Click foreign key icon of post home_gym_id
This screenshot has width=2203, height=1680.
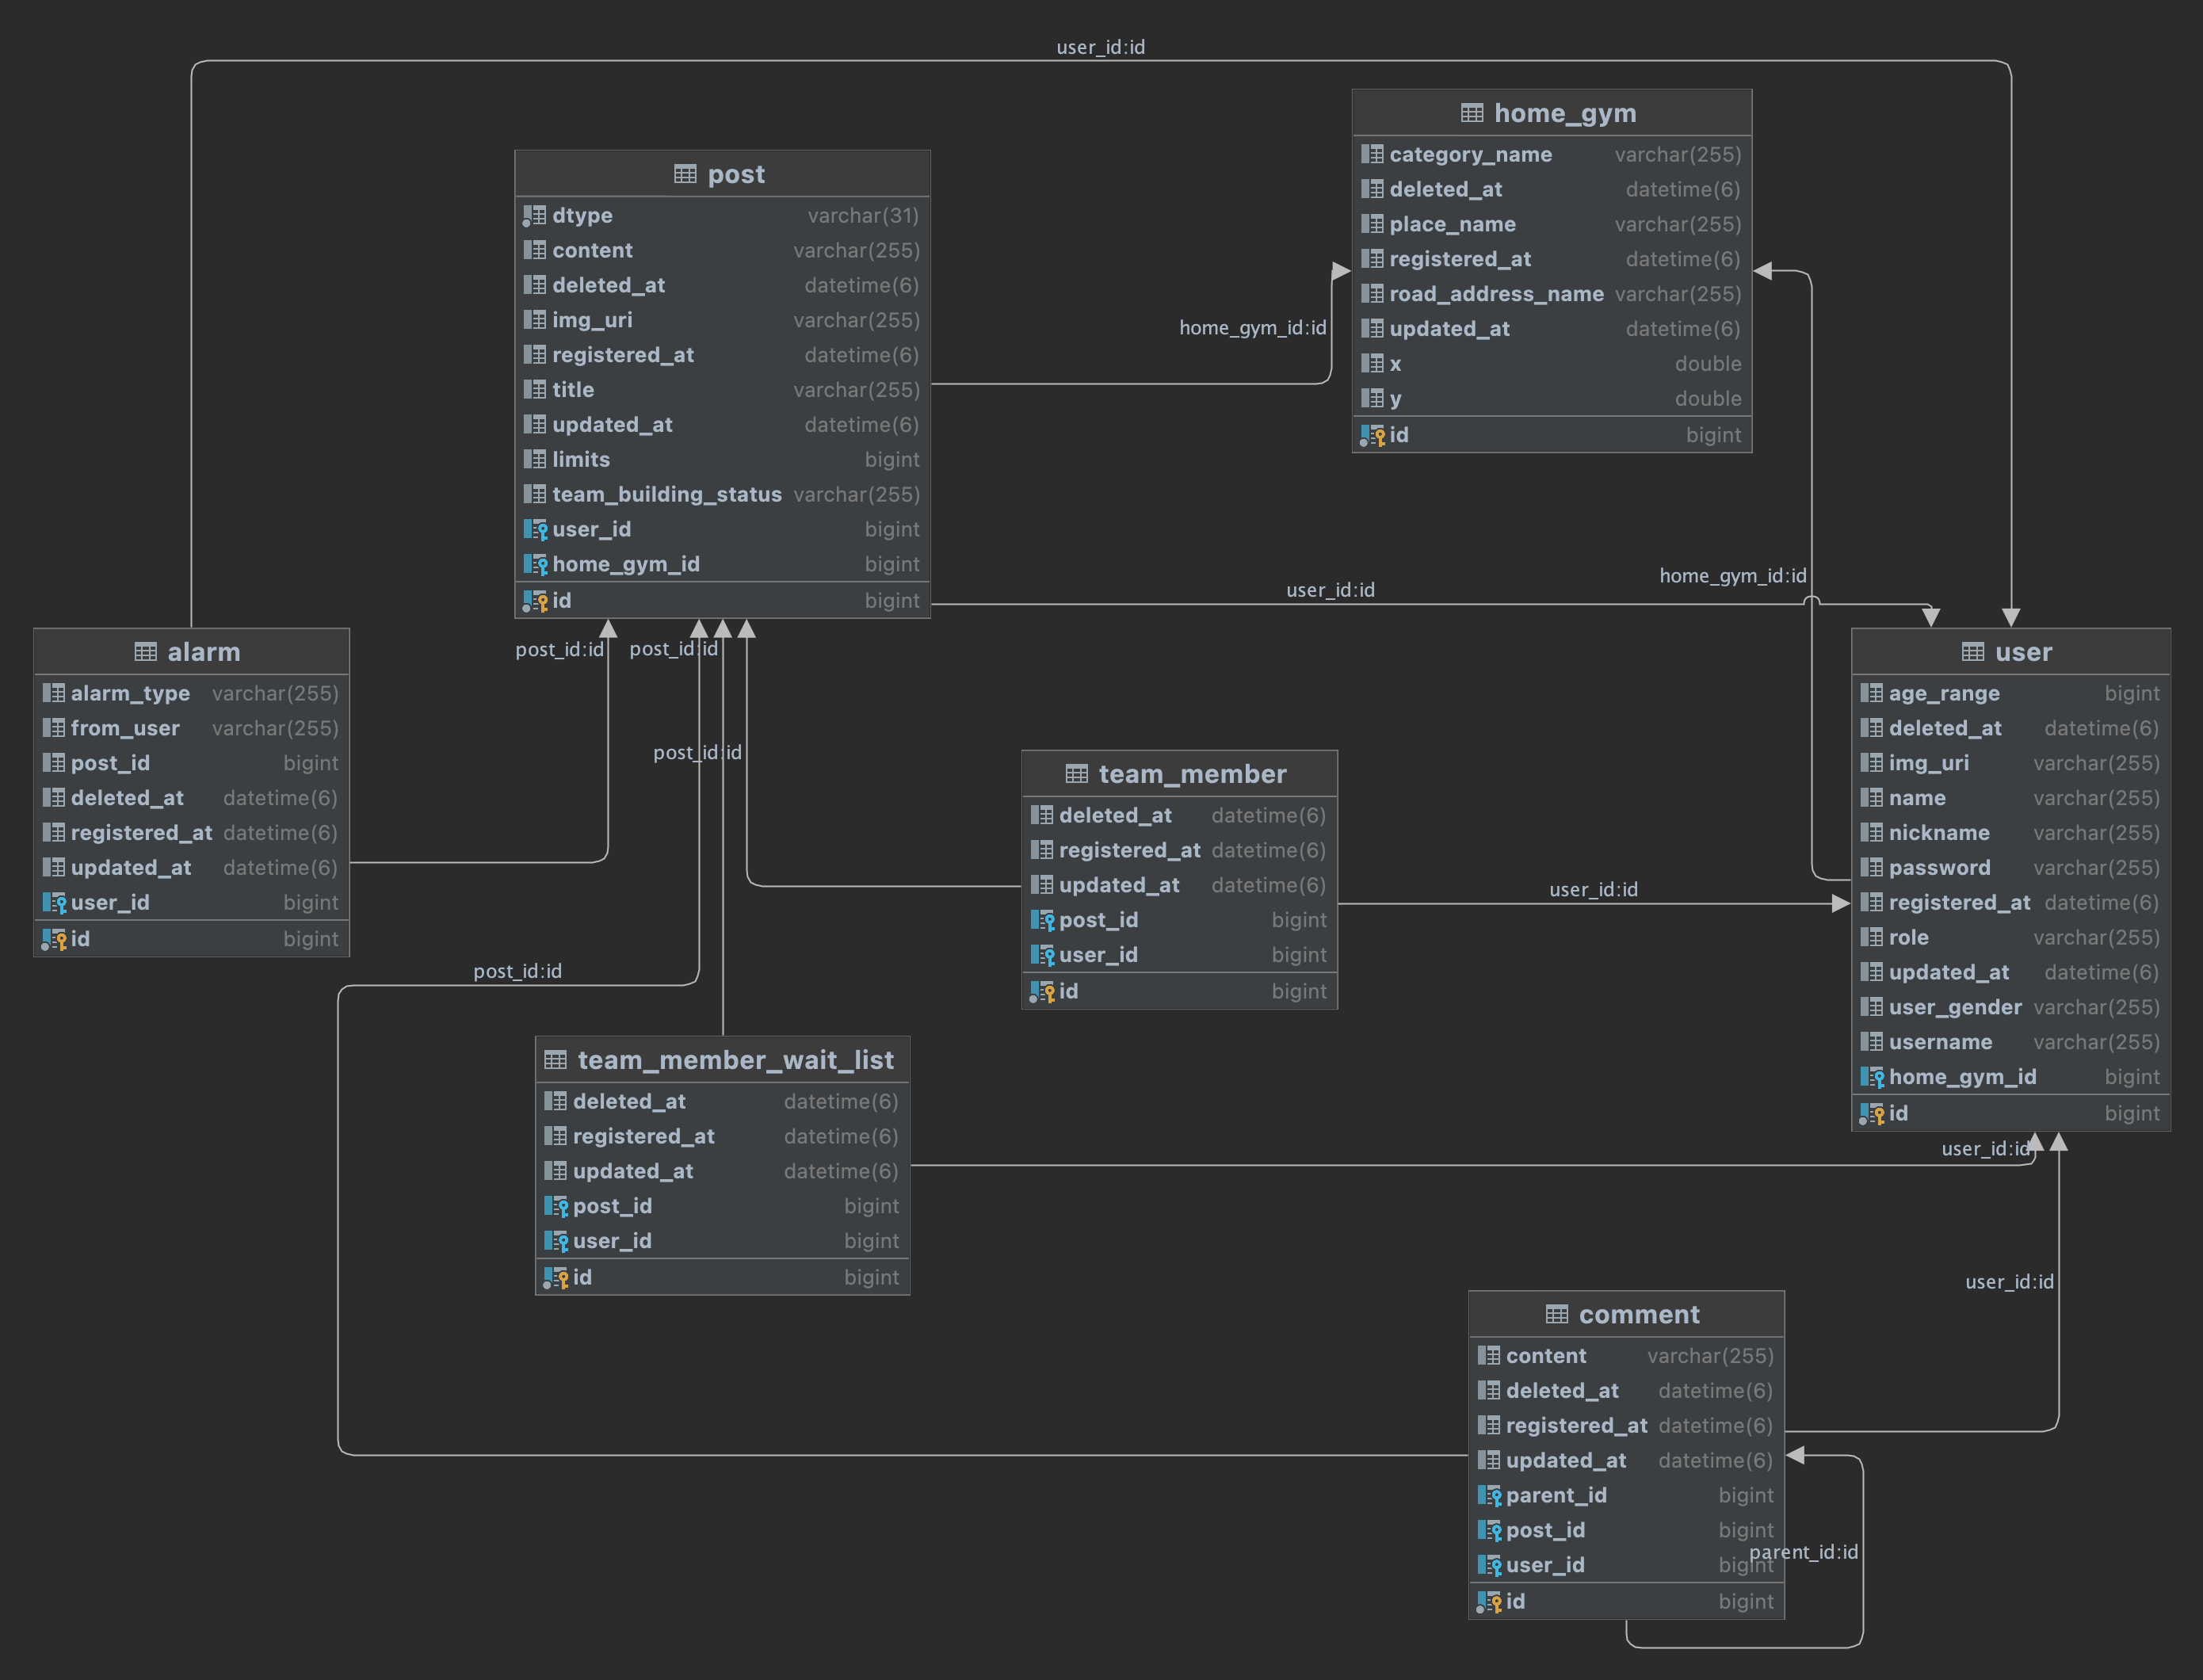pos(535,565)
